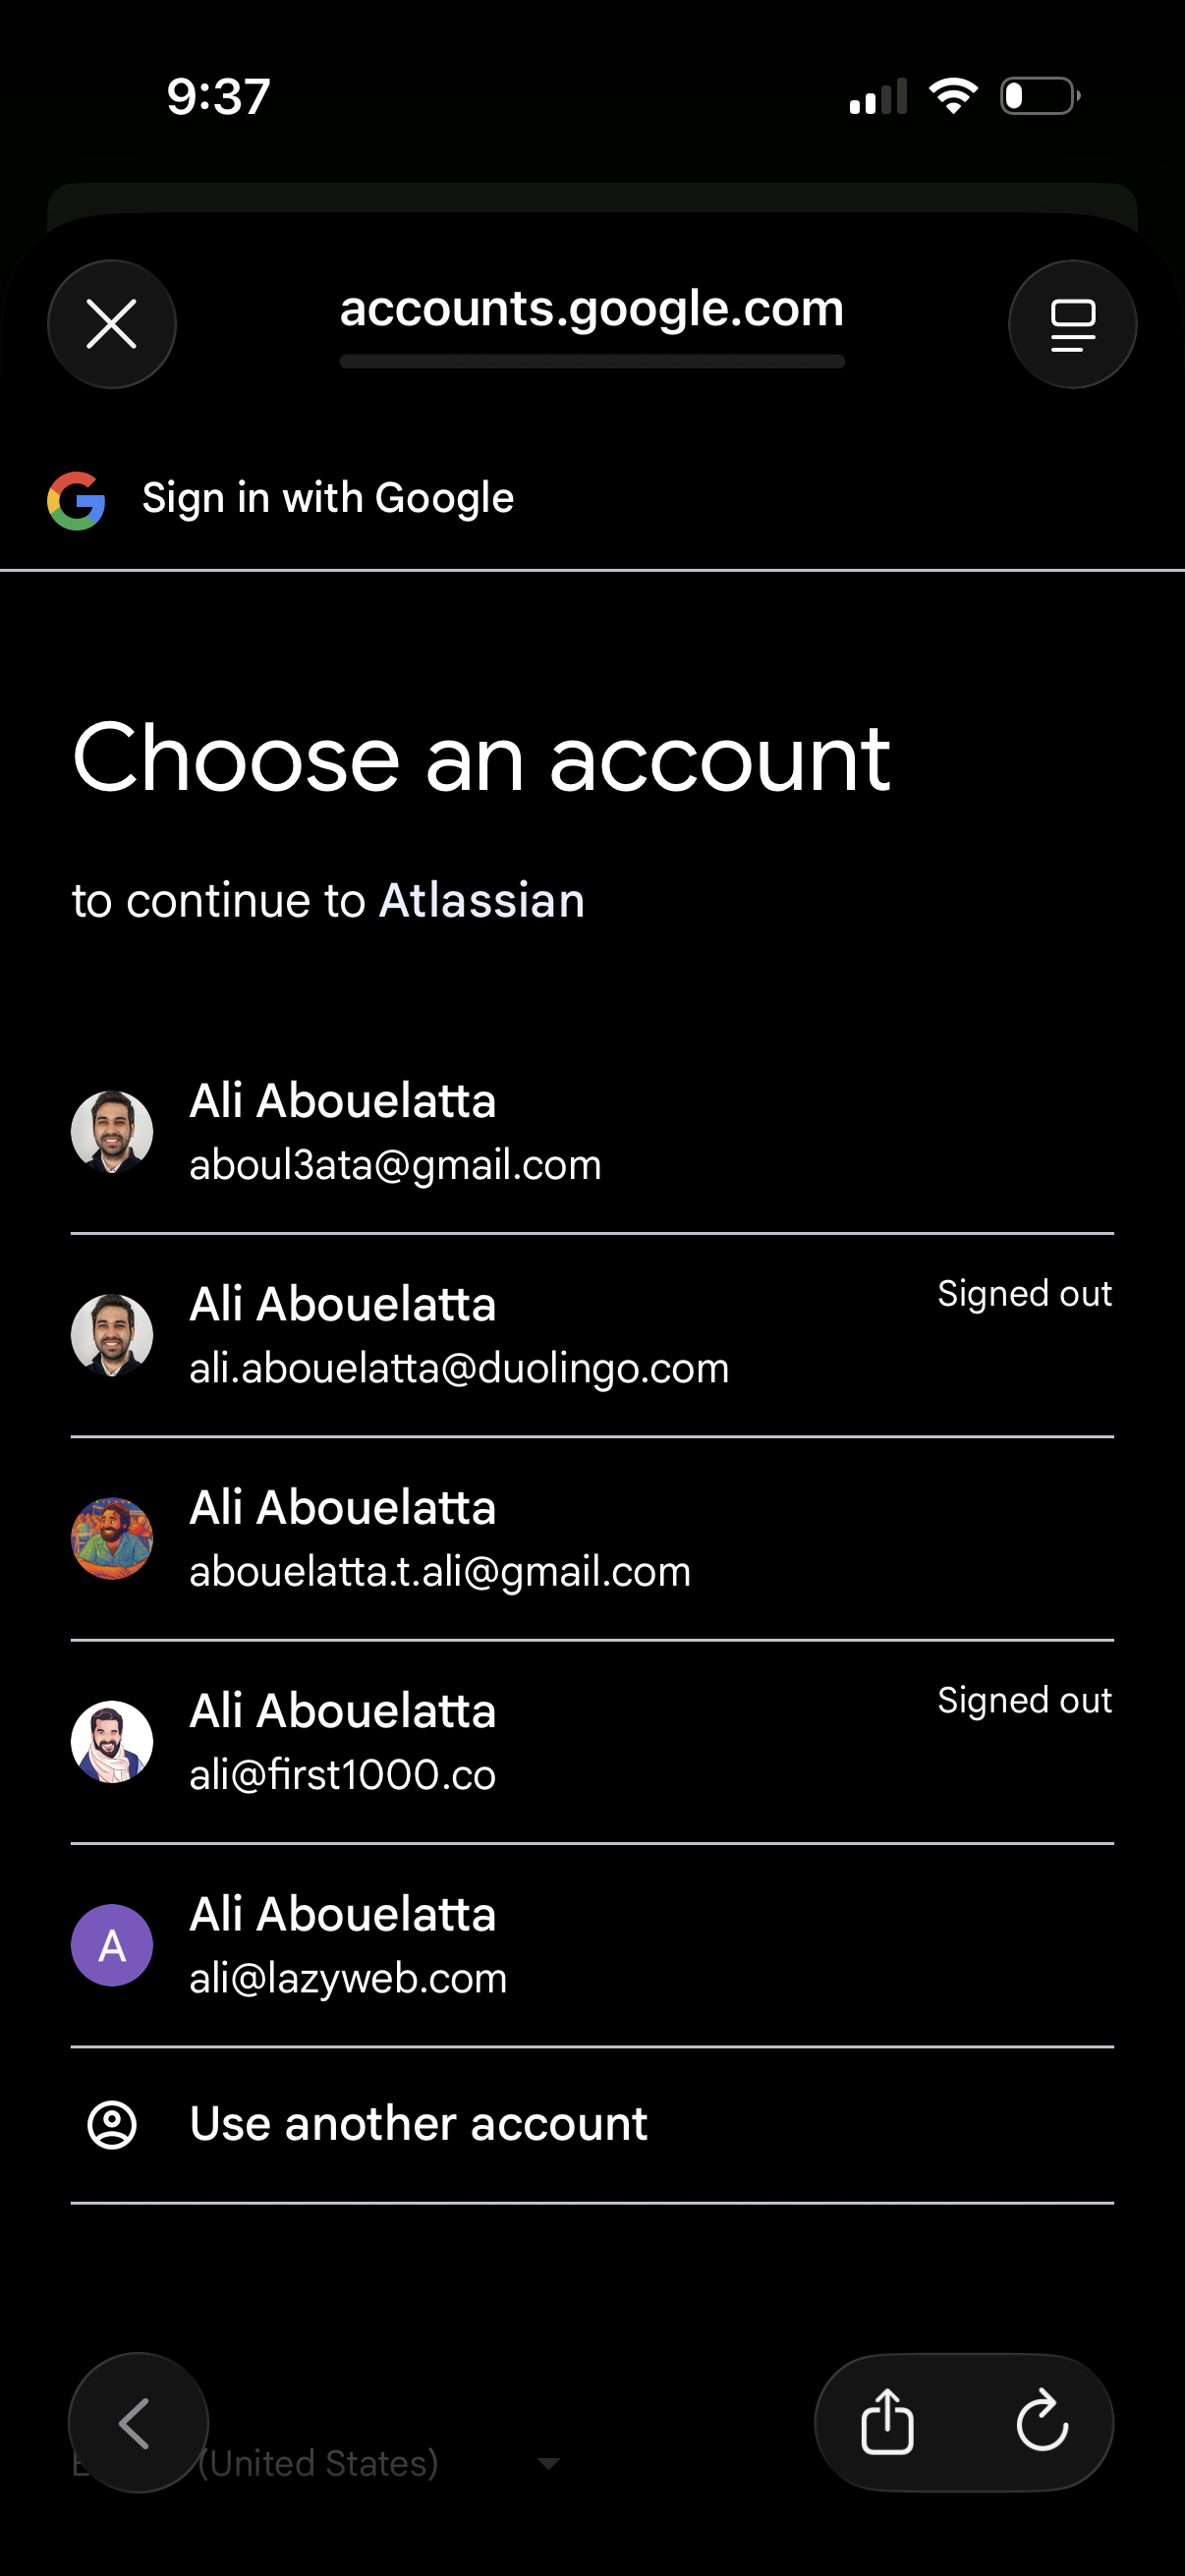This screenshot has height=2576, width=1185.
Task: Open the Atlassian link
Action: [481, 901]
